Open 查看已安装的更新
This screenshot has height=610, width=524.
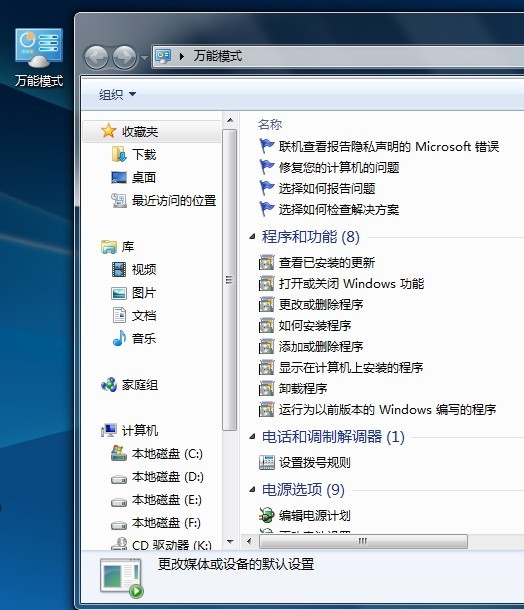[x=327, y=263]
